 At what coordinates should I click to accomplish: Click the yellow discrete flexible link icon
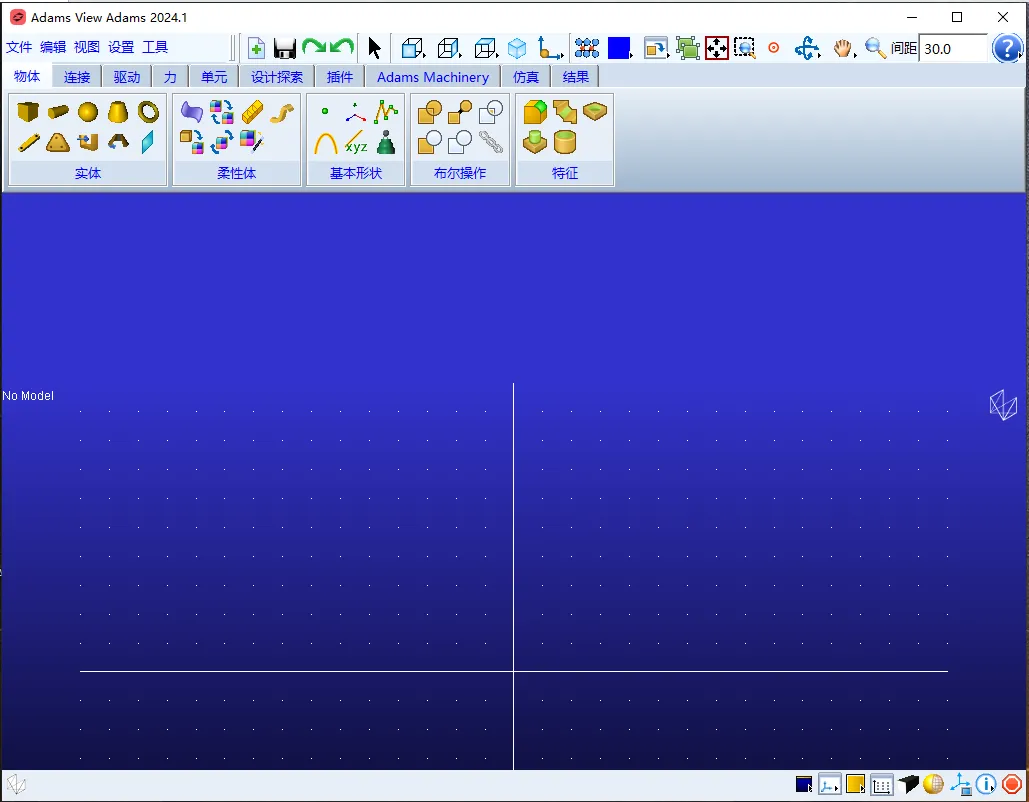pyautogui.click(x=252, y=112)
